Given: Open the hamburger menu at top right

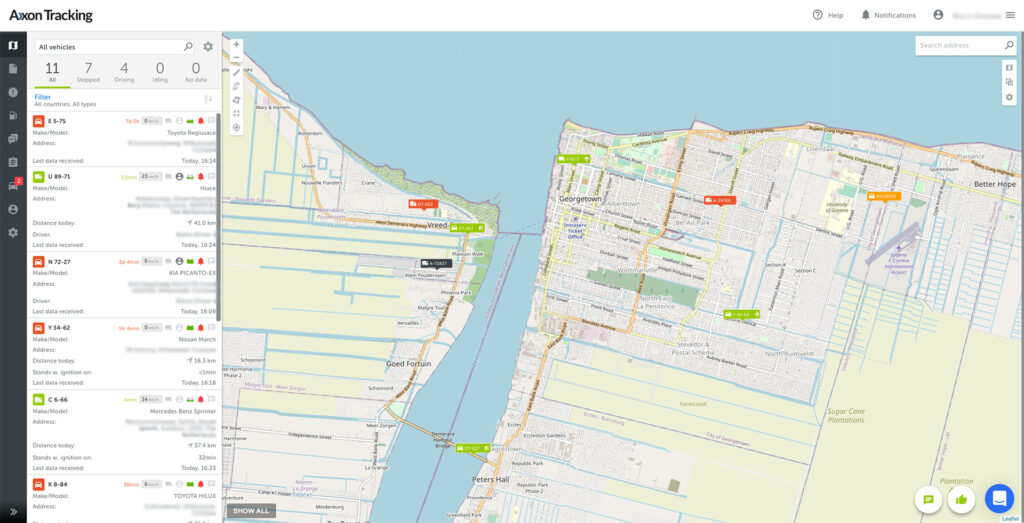Looking at the screenshot, I should coord(1010,15).
